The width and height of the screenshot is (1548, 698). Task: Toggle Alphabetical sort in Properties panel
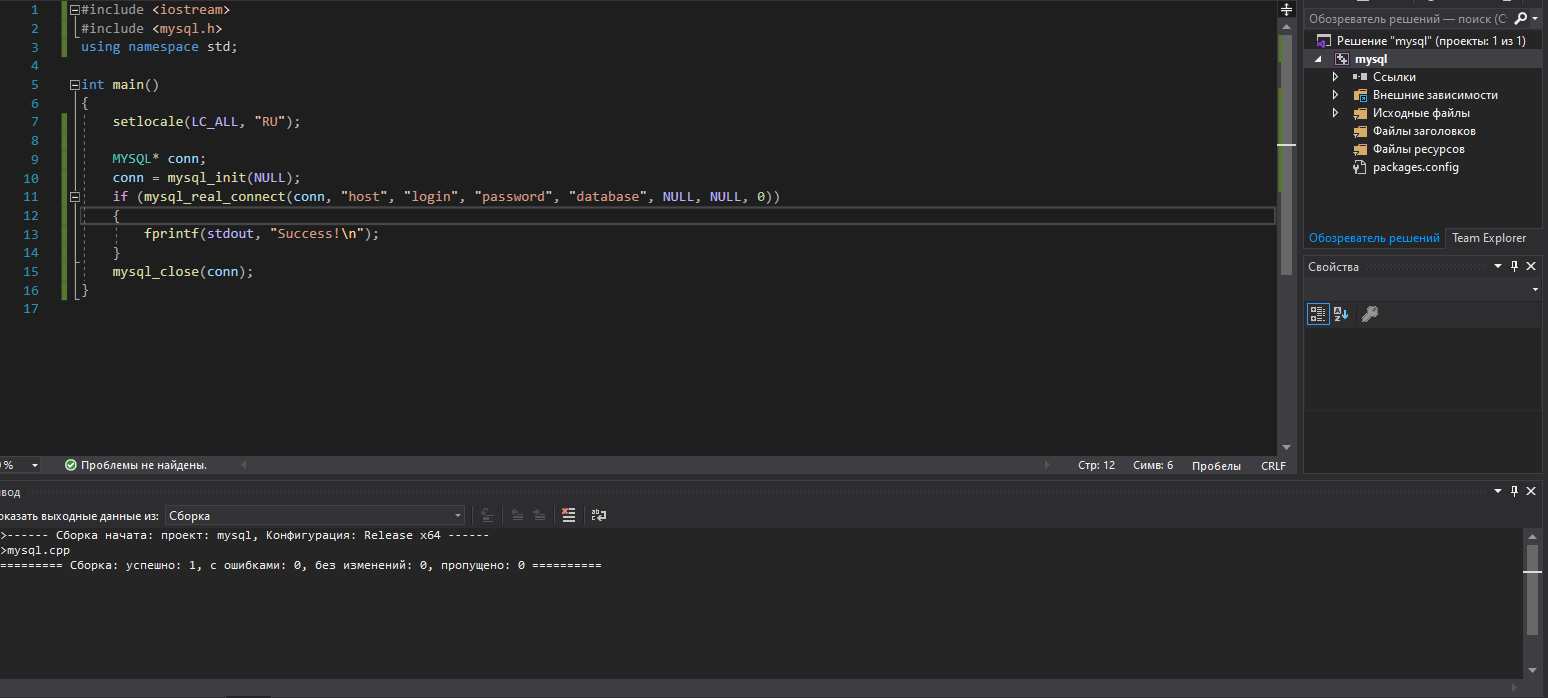coord(1341,314)
